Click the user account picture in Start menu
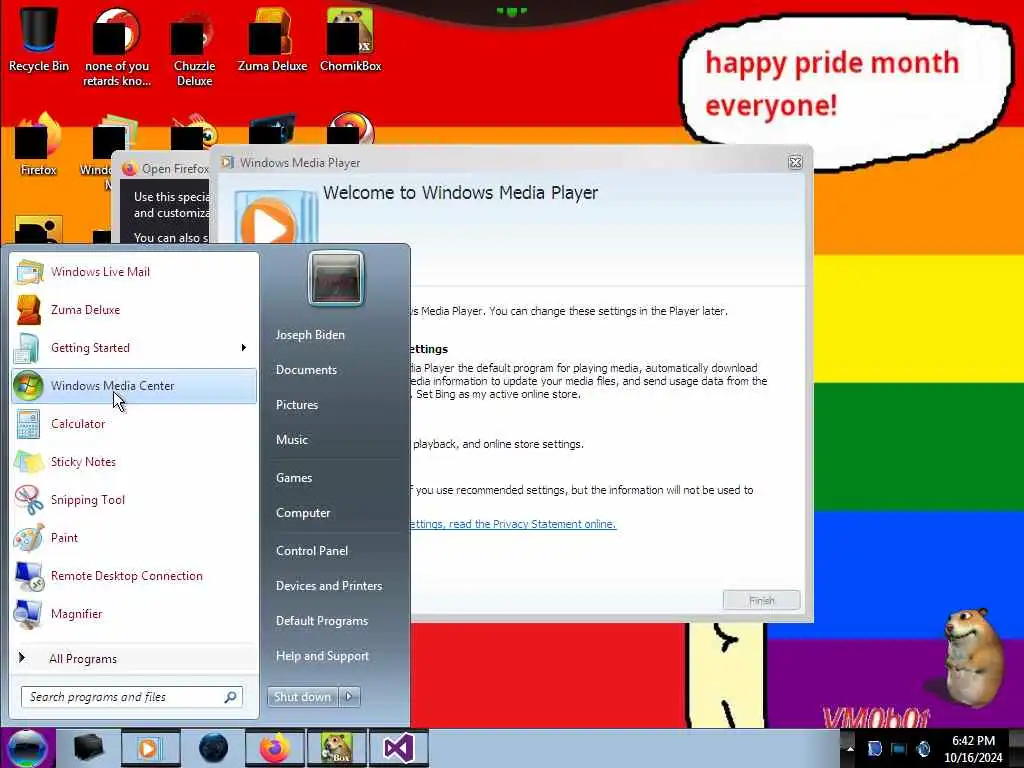1024x768 pixels. [336, 278]
